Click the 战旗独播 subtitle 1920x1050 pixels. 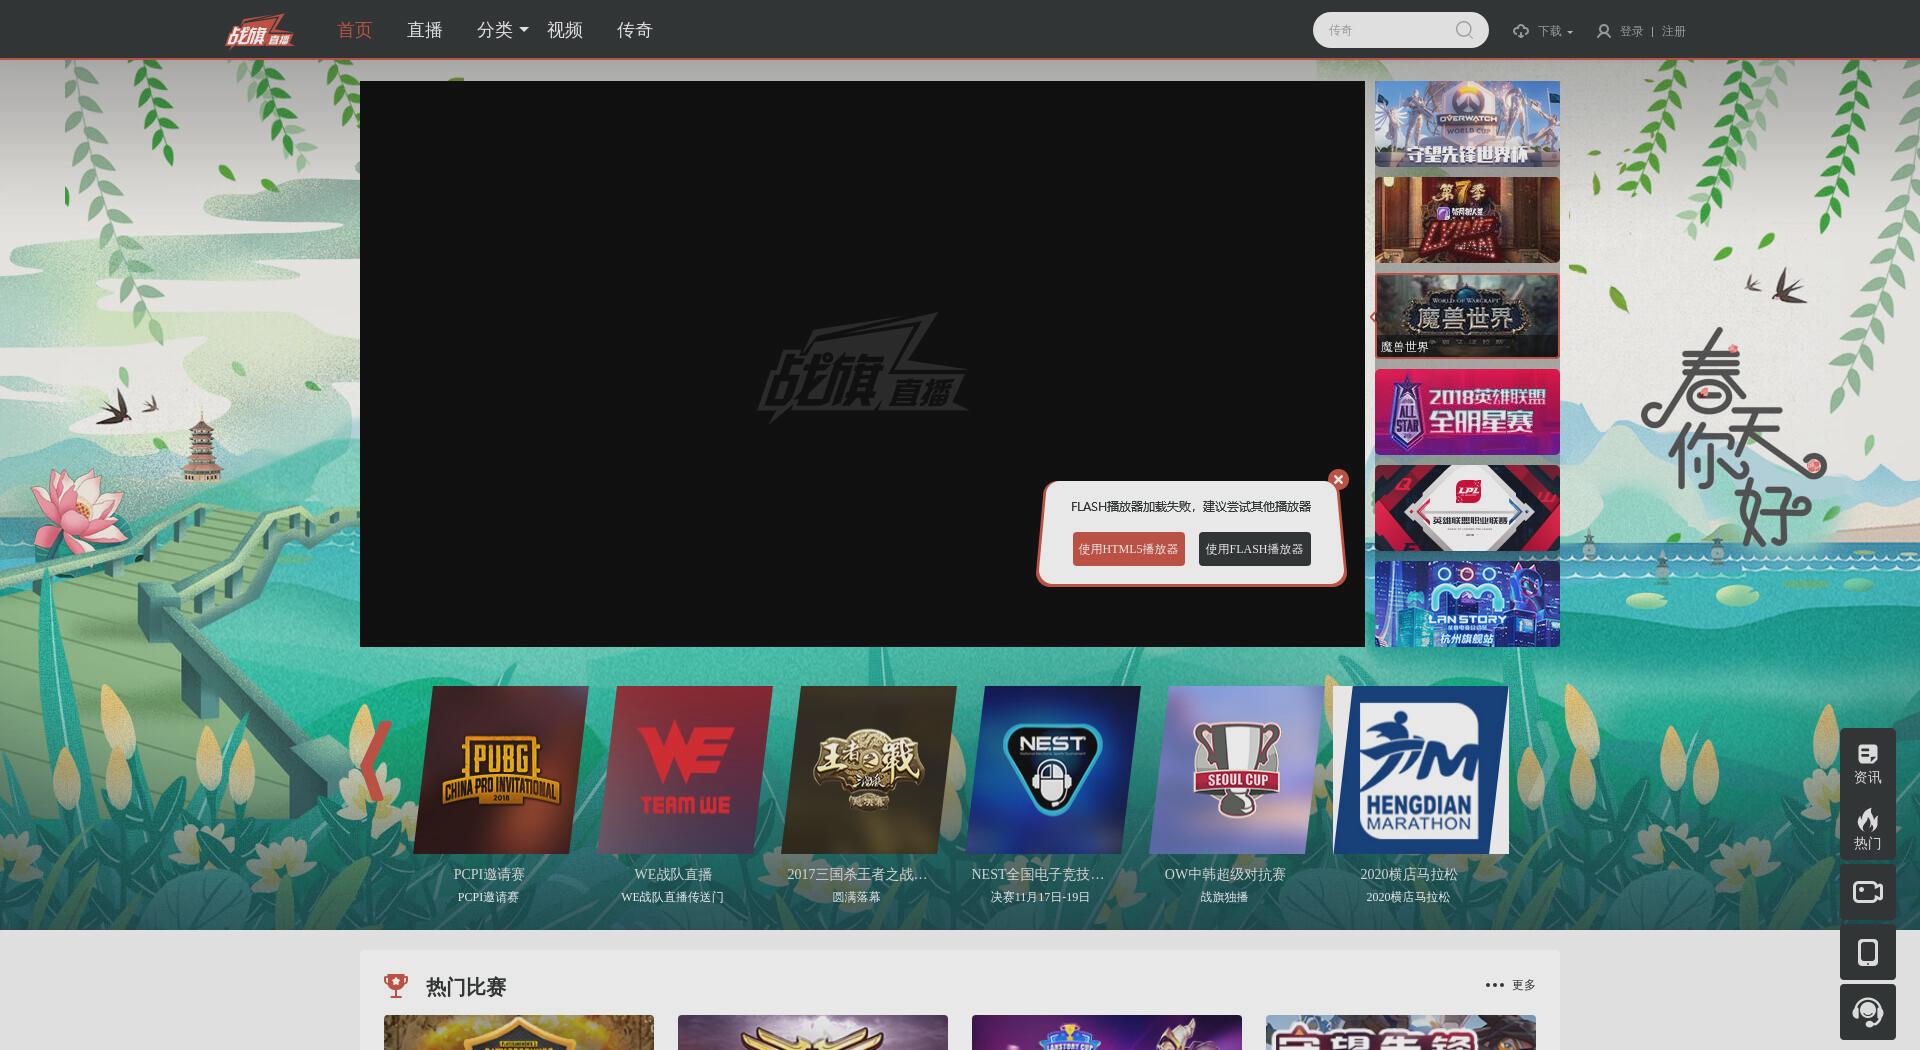click(1224, 897)
